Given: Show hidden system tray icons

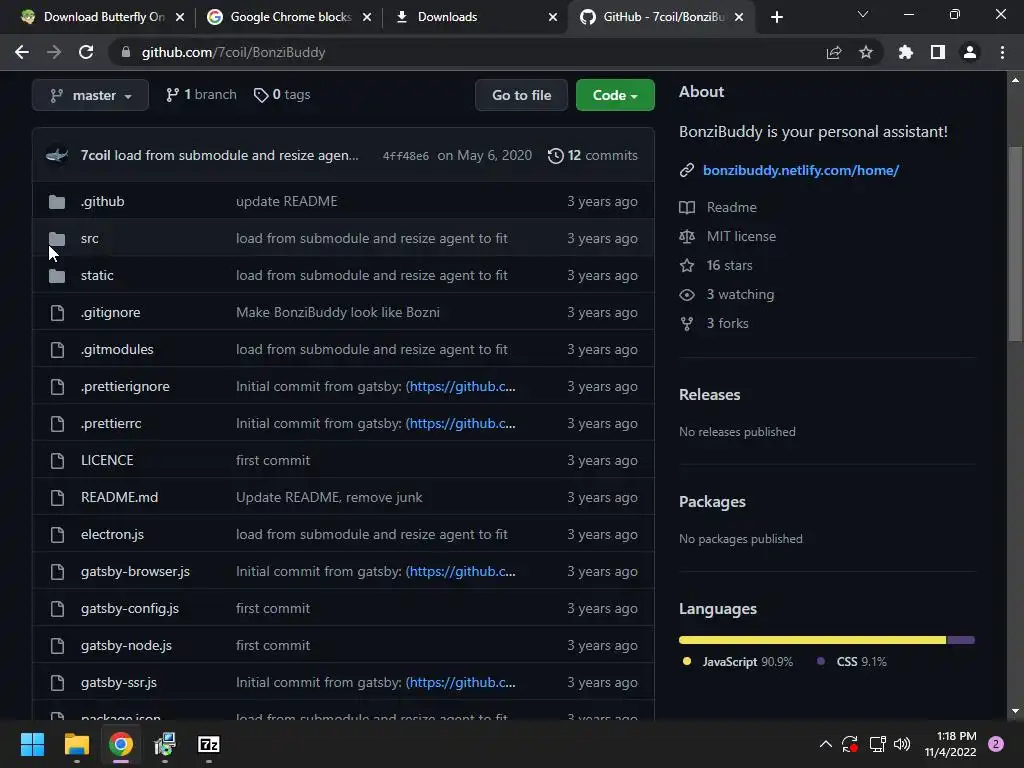Looking at the screenshot, I should tap(825, 744).
